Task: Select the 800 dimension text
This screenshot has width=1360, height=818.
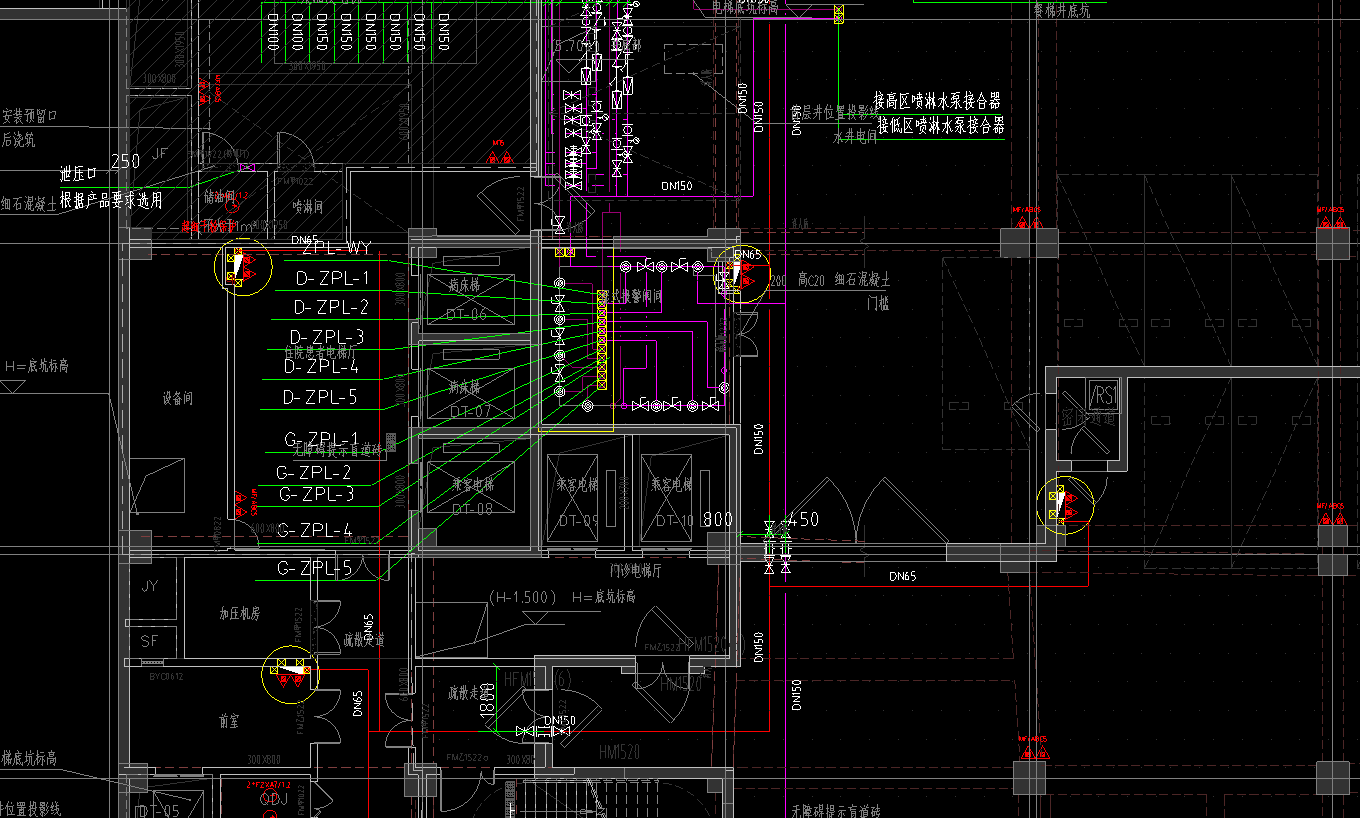Action: click(717, 519)
